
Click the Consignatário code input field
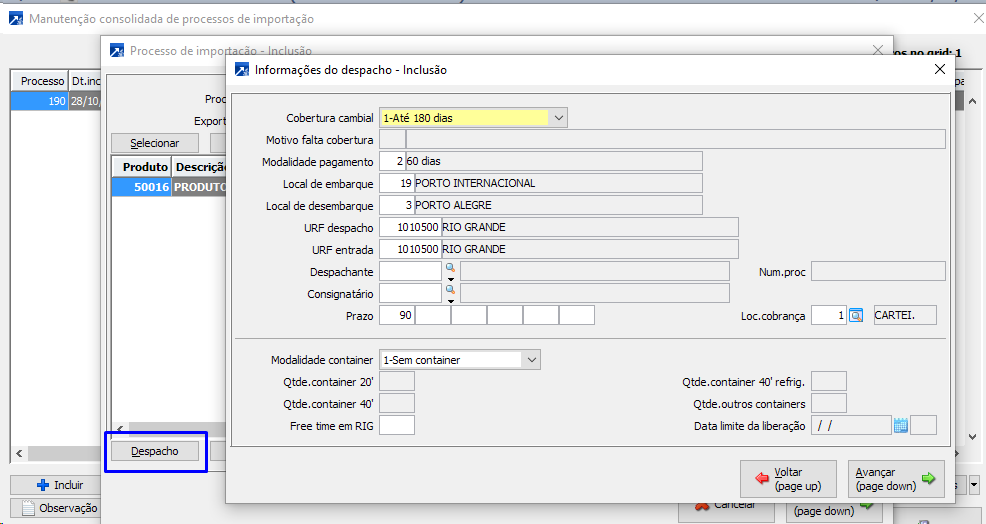(x=410, y=294)
